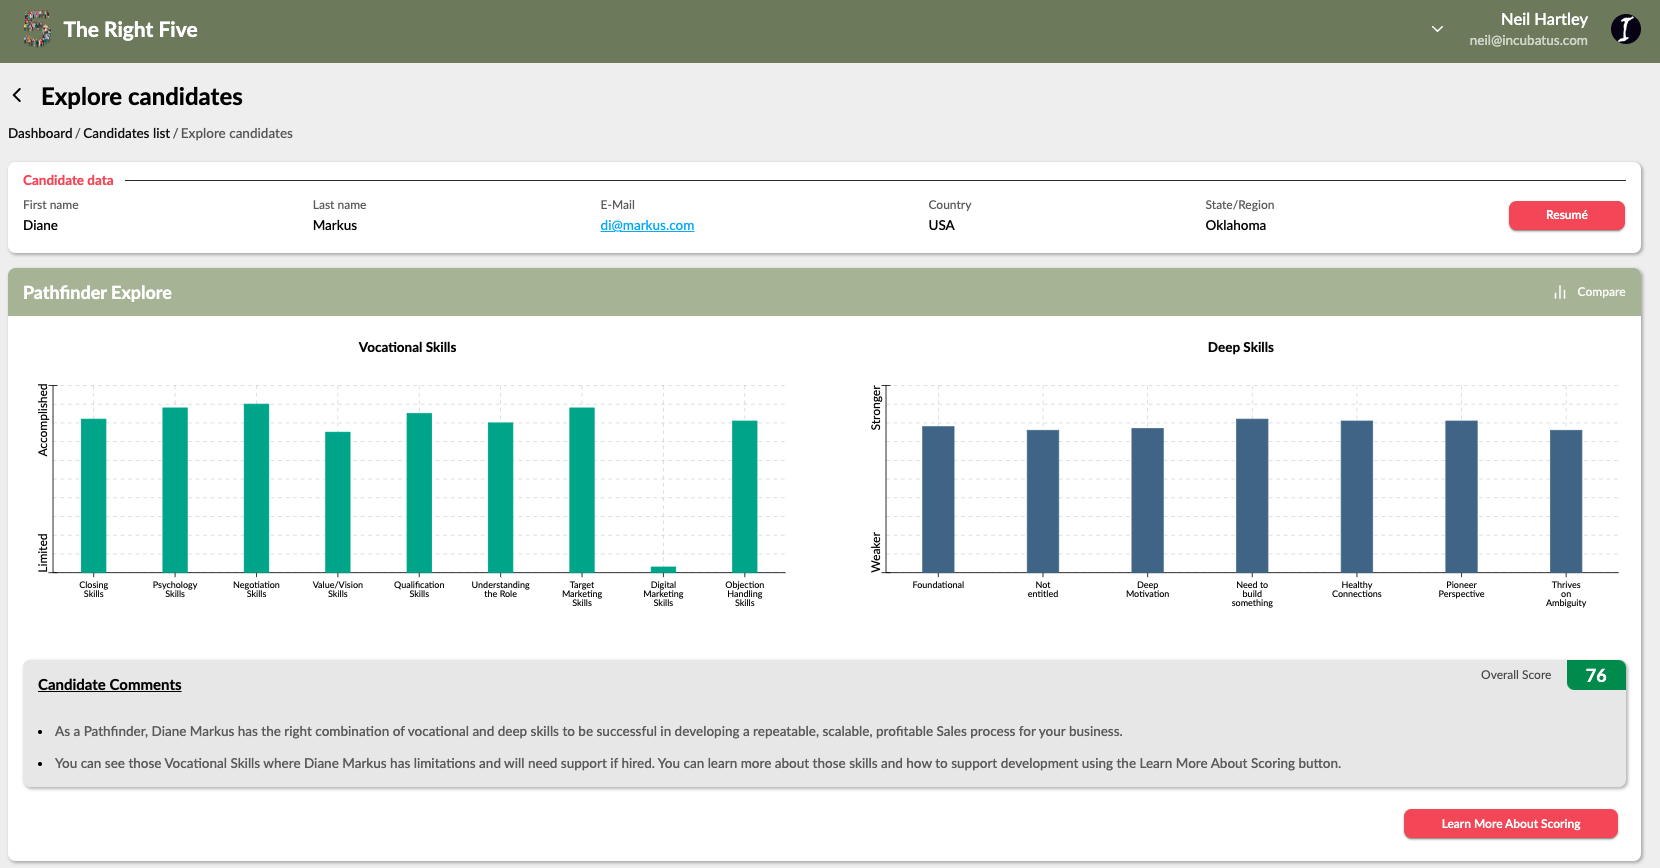Click the comment about Vocational Skills limitations
This screenshot has height=868, width=1660.
698,763
